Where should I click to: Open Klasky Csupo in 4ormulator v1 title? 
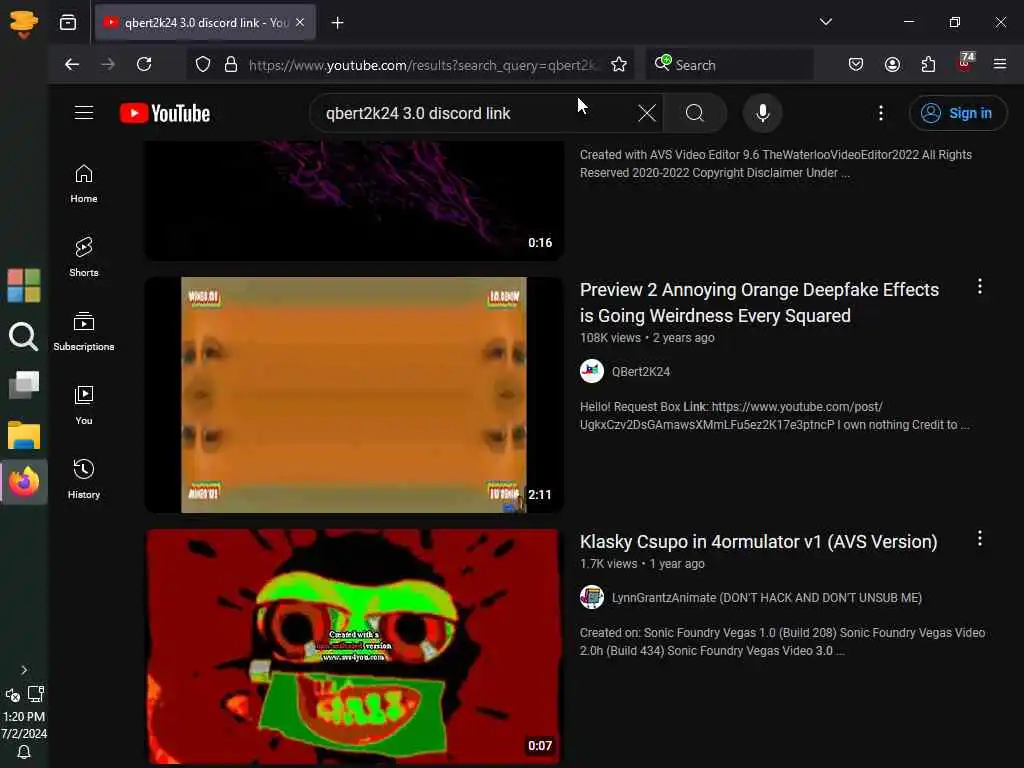pos(758,541)
